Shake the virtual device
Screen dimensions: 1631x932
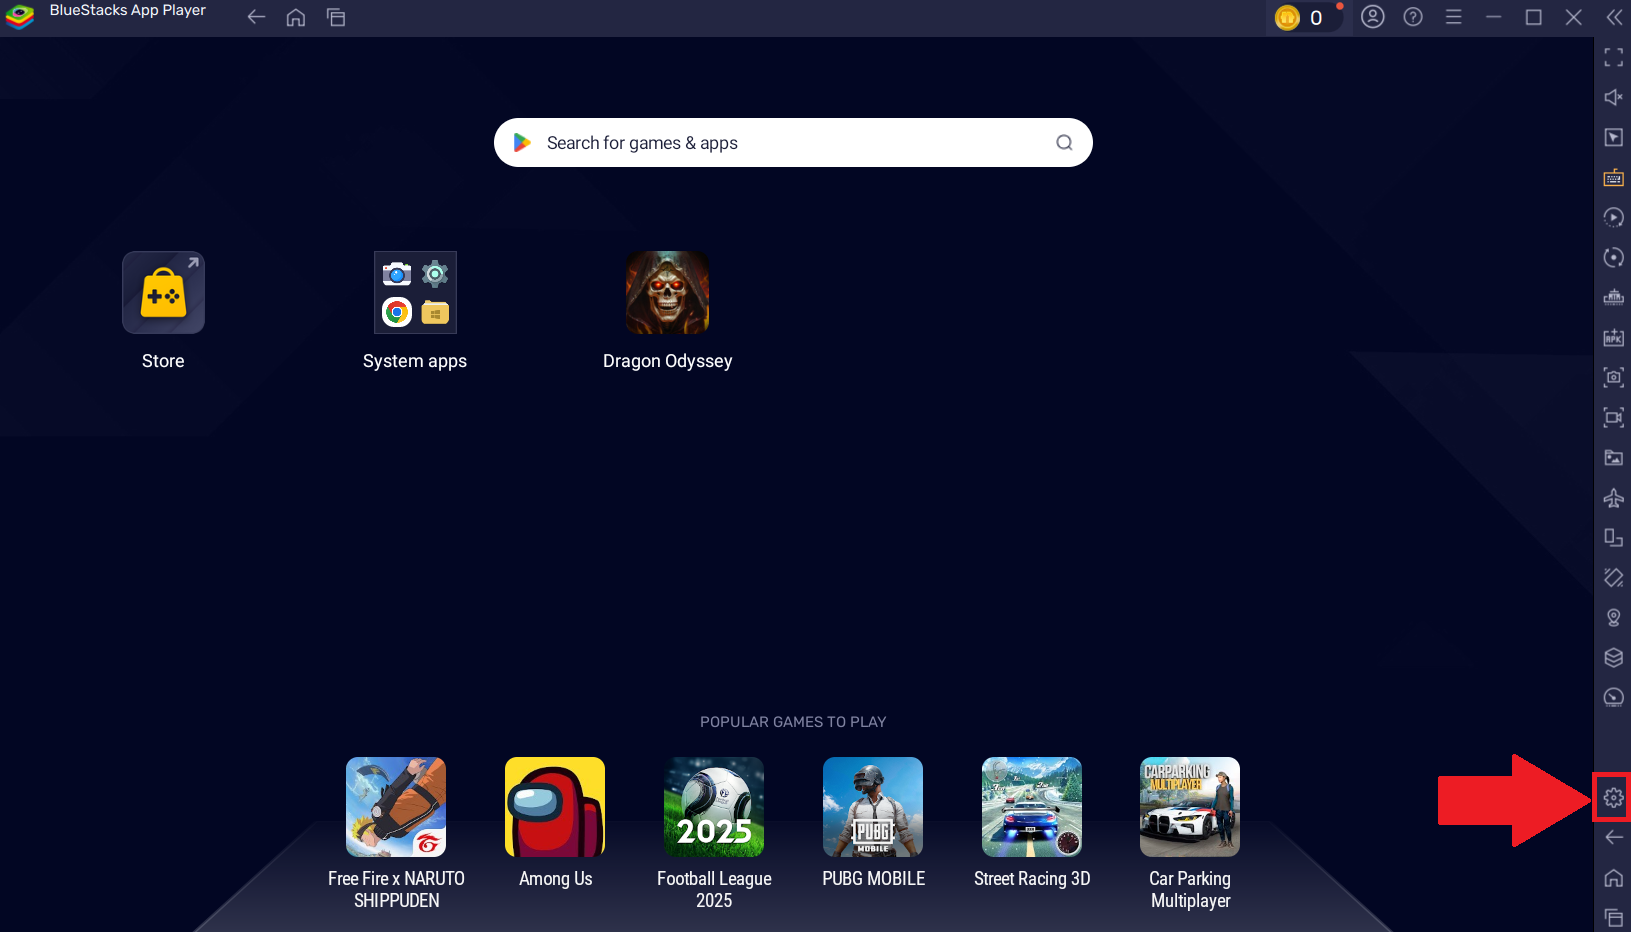tap(1613, 577)
